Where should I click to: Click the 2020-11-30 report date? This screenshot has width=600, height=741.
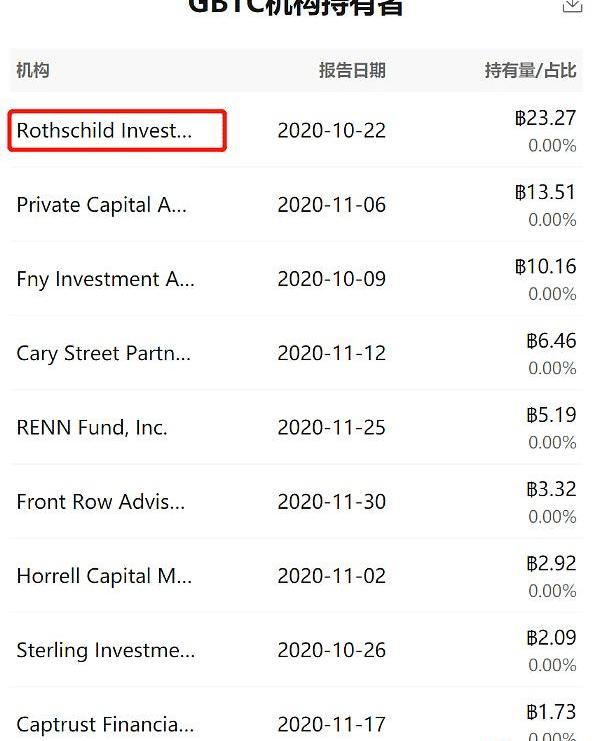pyautogui.click(x=331, y=502)
